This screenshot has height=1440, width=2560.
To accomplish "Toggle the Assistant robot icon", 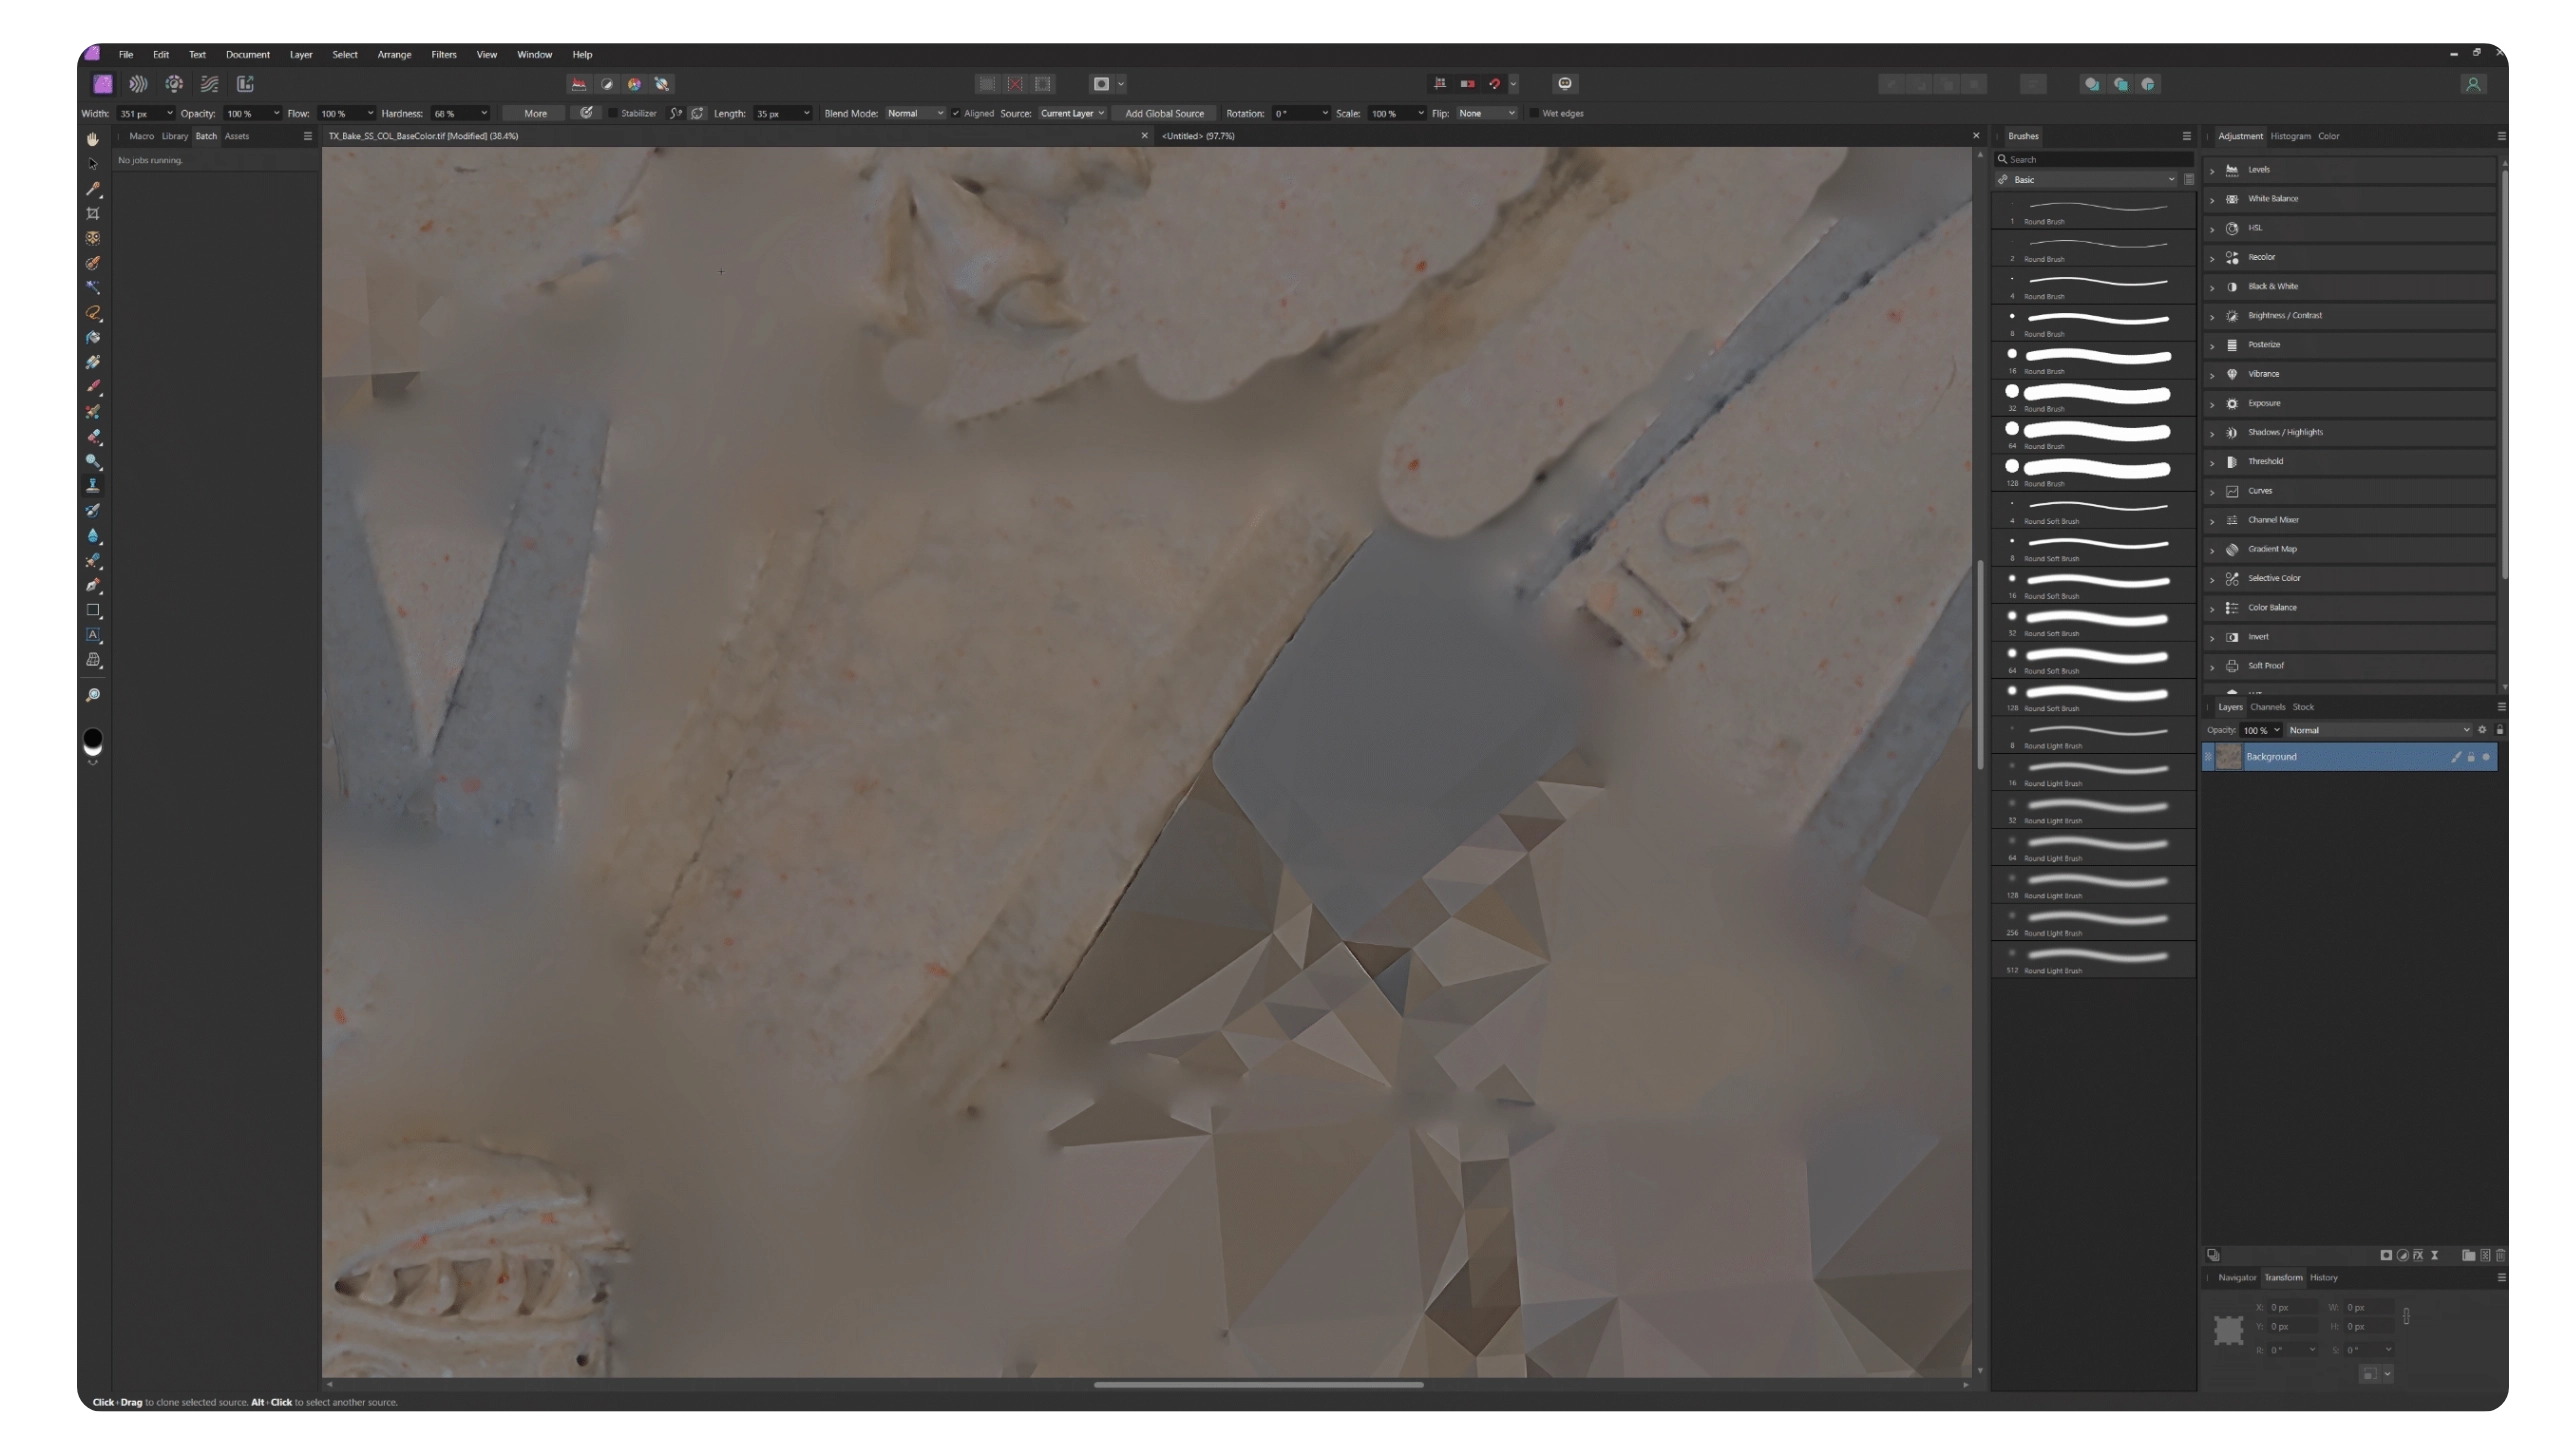I will click(1565, 84).
